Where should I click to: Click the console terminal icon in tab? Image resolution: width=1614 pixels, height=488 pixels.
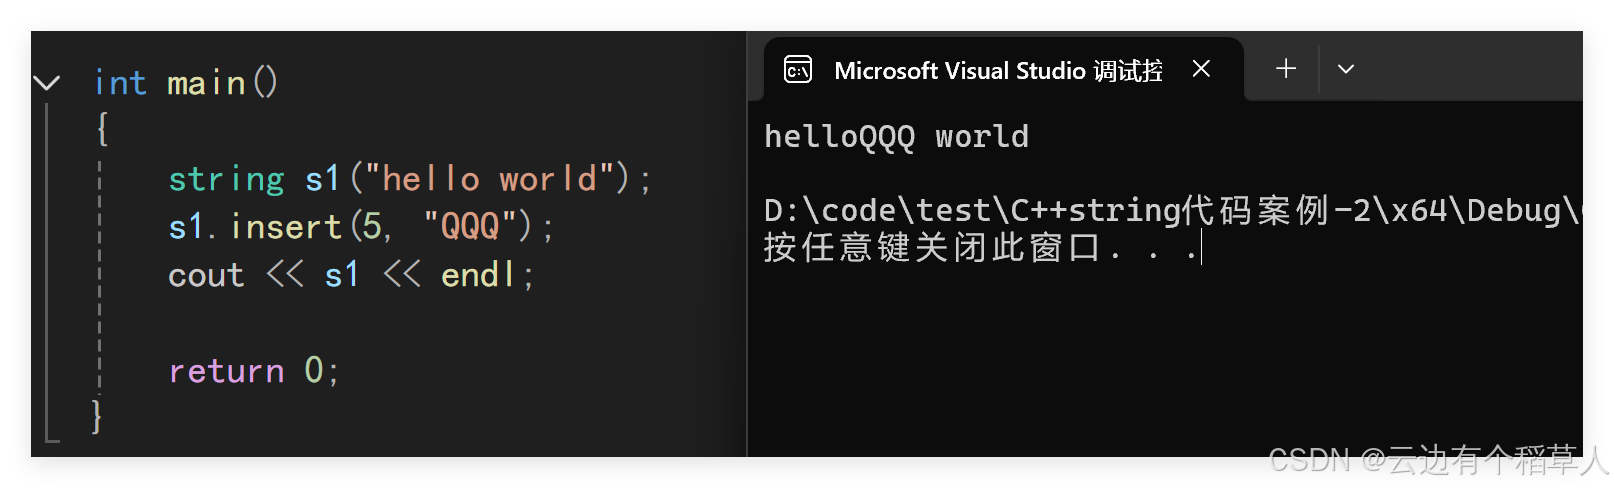coord(798,69)
